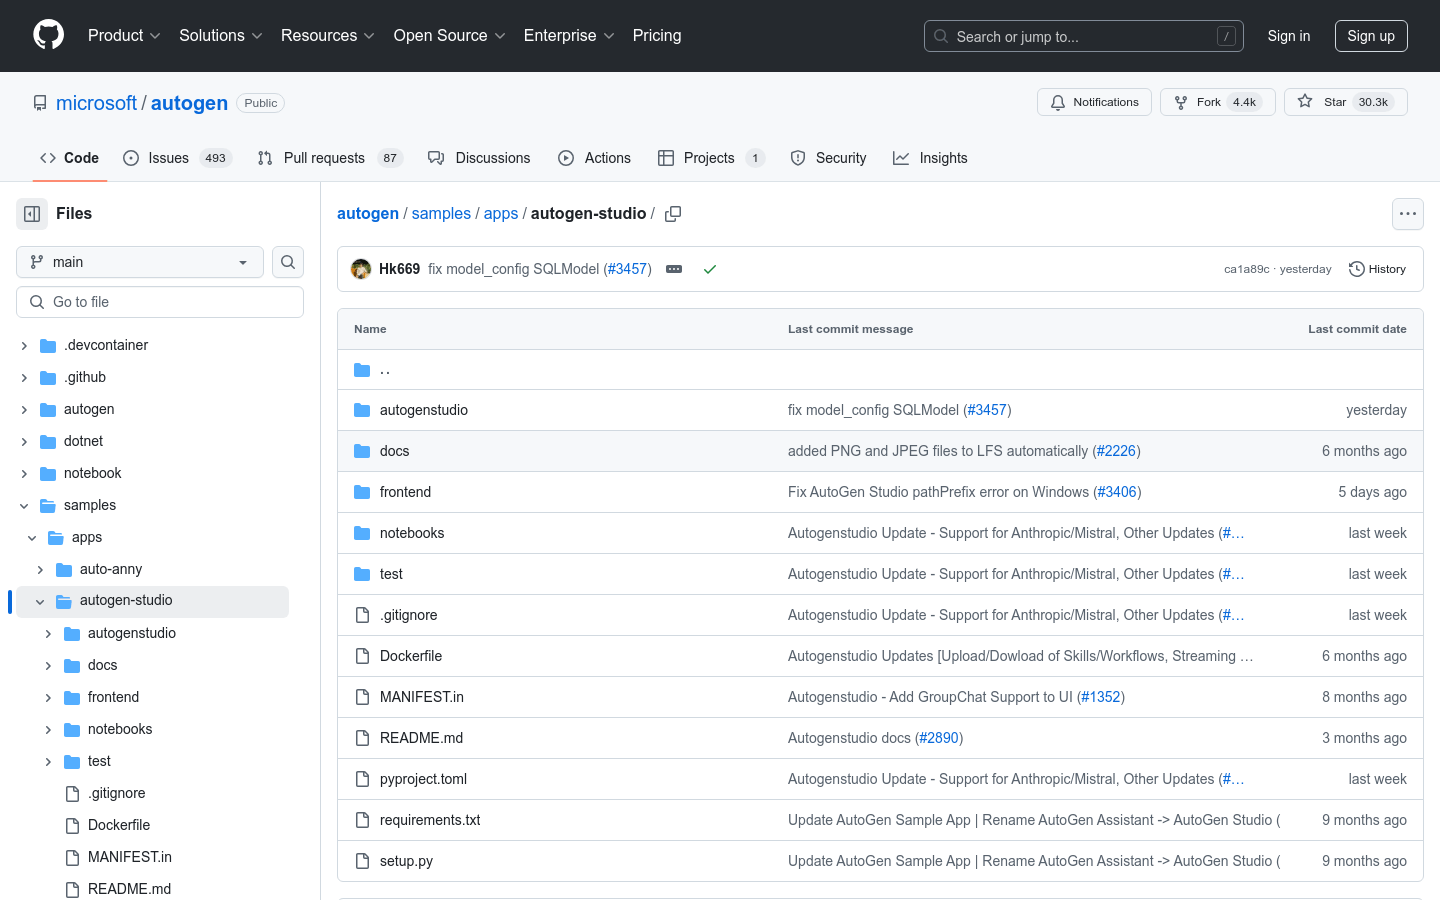
Task: Search files using magnifier button
Action: (288, 262)
